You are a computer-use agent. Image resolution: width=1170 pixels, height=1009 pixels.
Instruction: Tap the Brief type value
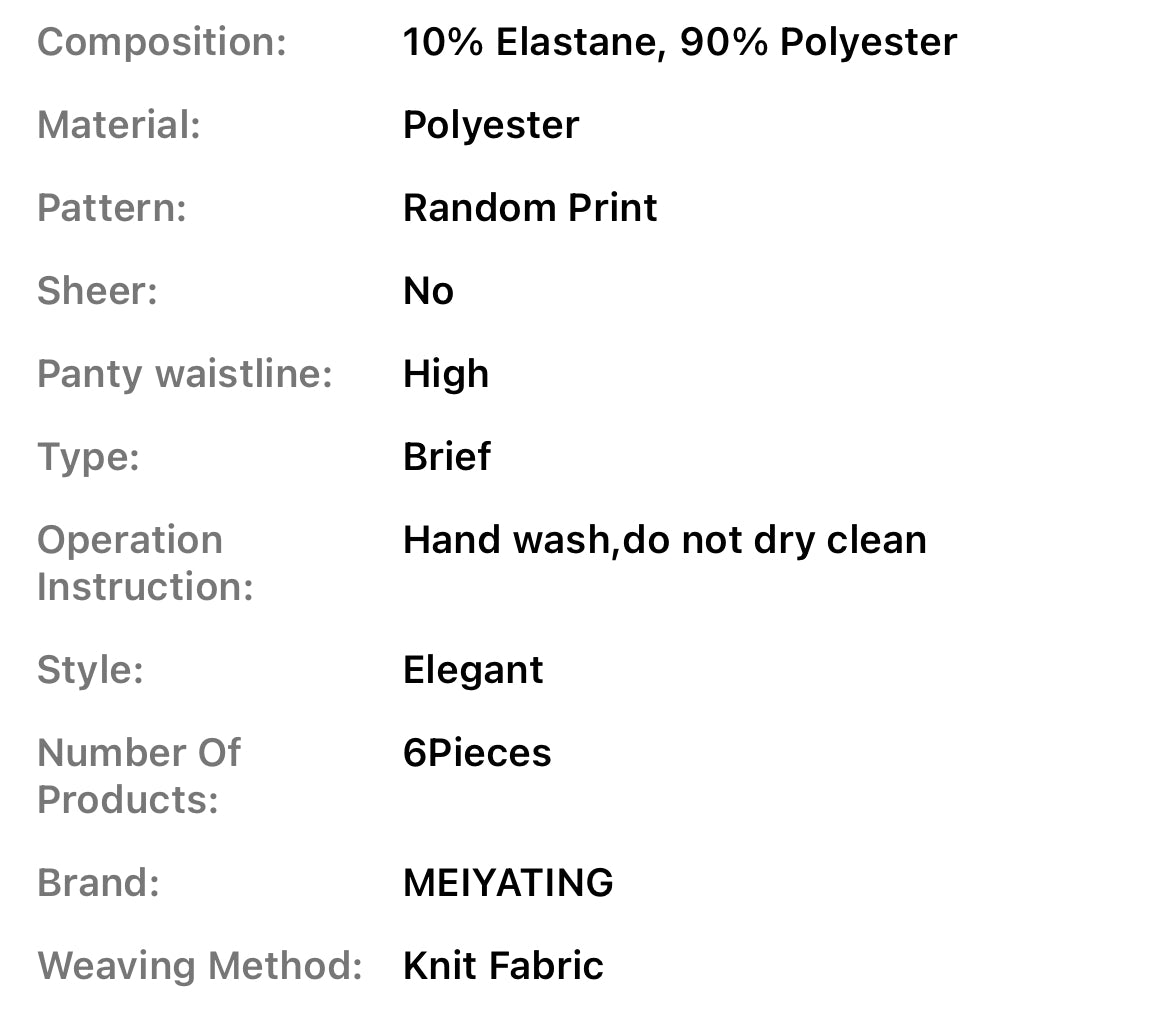click(447, 457)
